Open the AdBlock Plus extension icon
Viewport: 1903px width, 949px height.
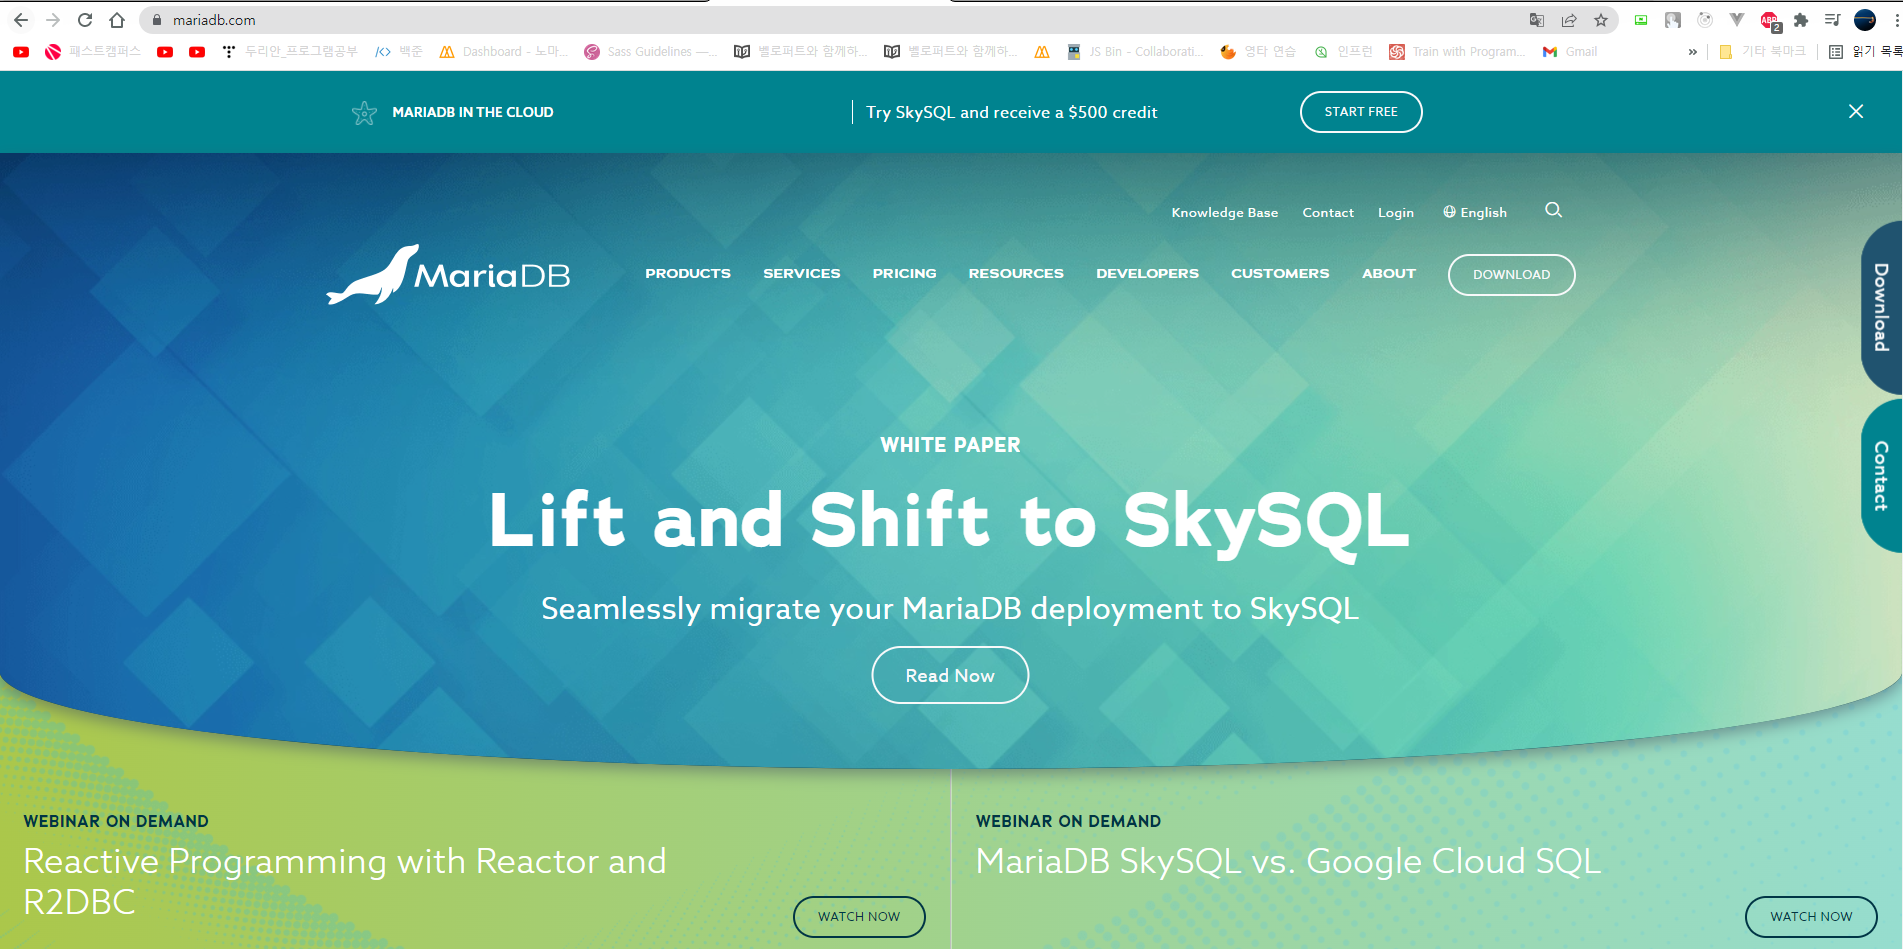coord(1770,21)
